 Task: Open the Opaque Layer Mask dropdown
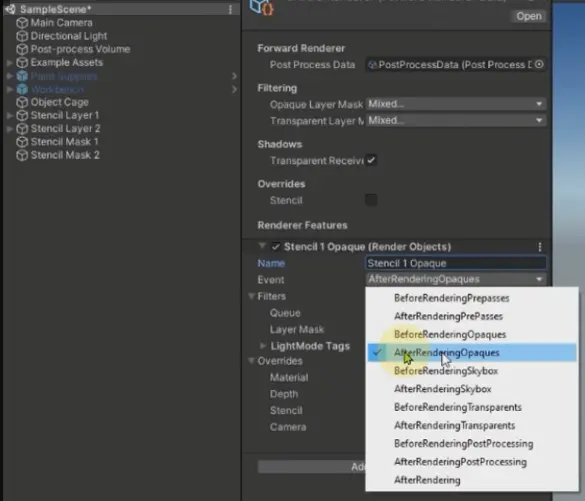(456, 104)
